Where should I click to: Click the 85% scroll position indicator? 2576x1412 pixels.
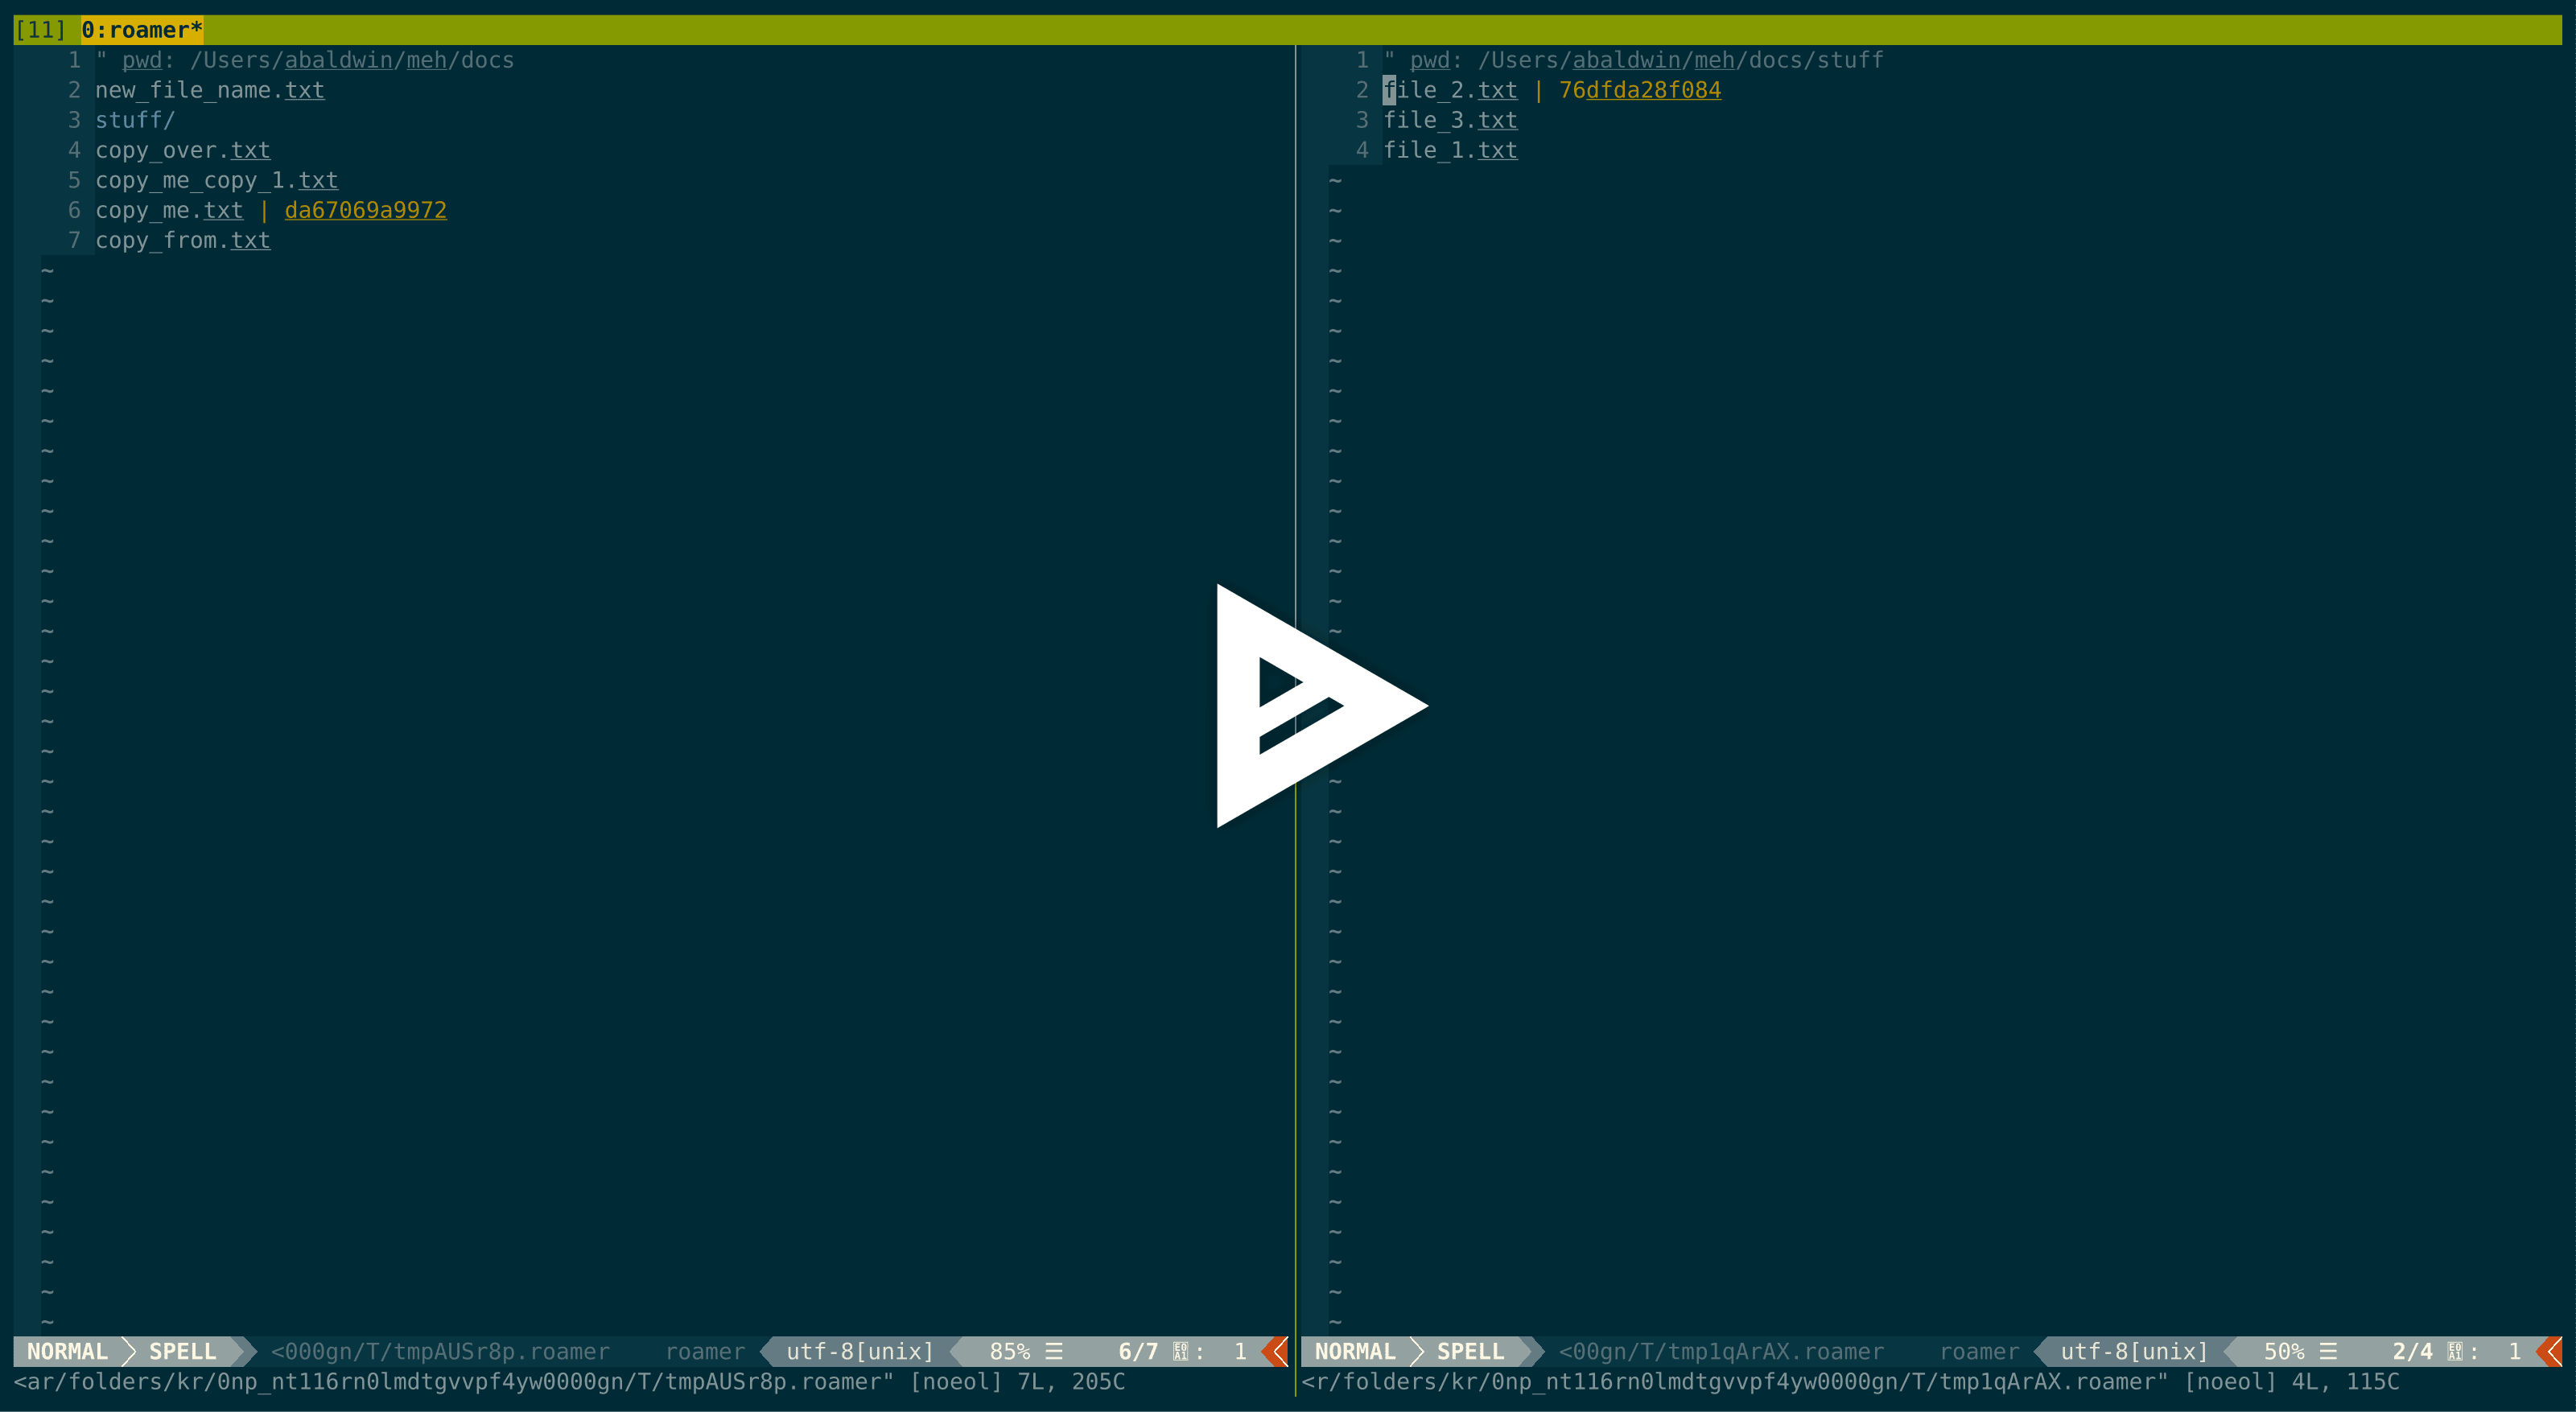click(1009, 1351)
